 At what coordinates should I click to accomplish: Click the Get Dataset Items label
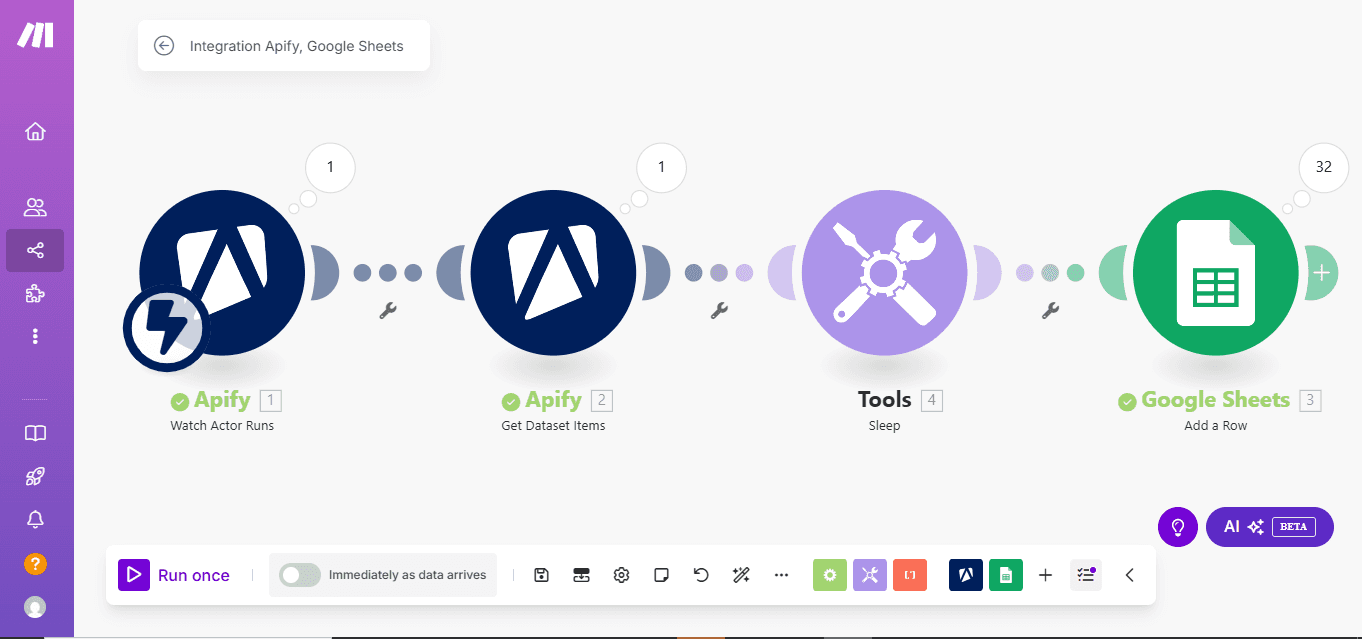553,426
